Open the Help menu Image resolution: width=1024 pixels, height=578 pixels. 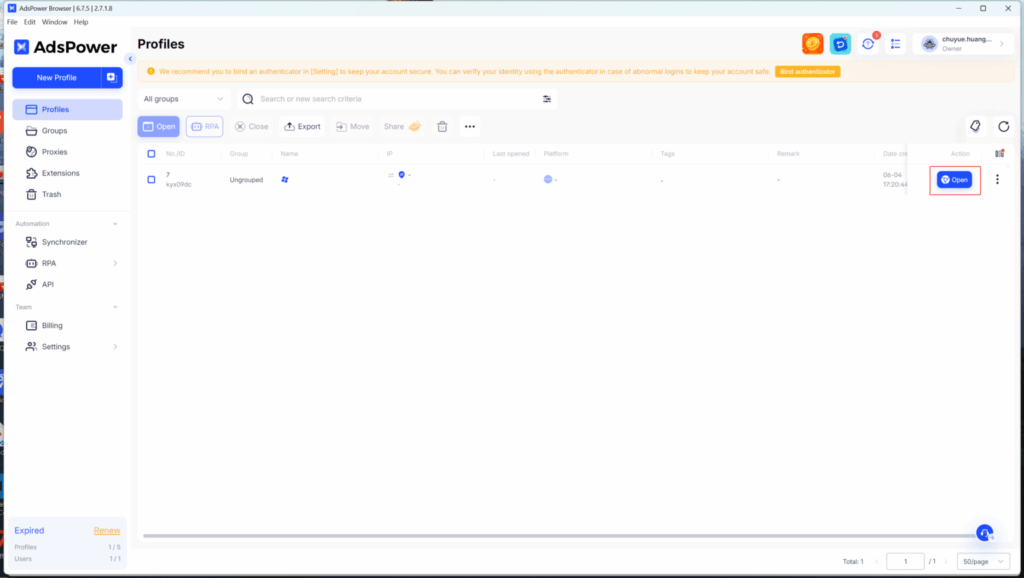80,22
